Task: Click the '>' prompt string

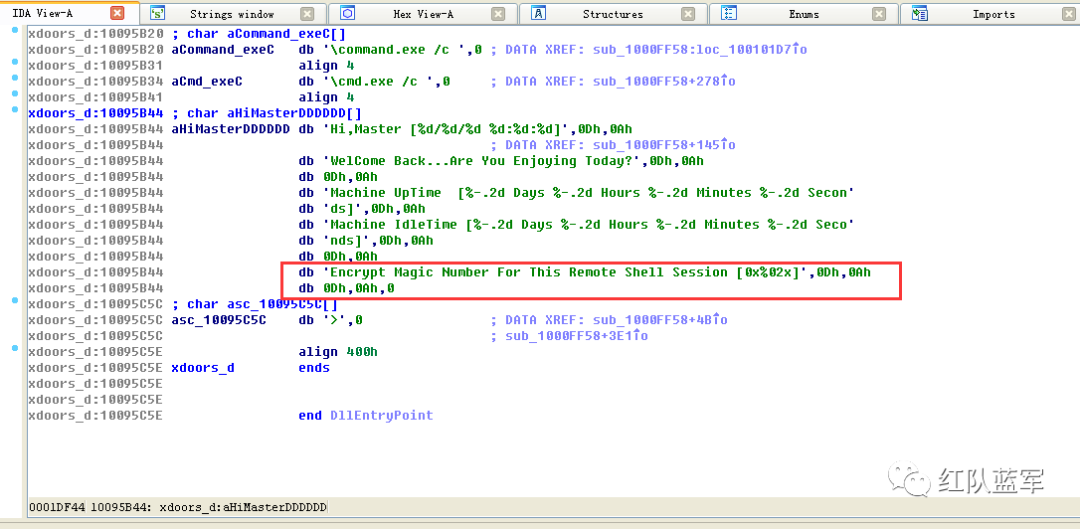Action: (x=334, y=320)
